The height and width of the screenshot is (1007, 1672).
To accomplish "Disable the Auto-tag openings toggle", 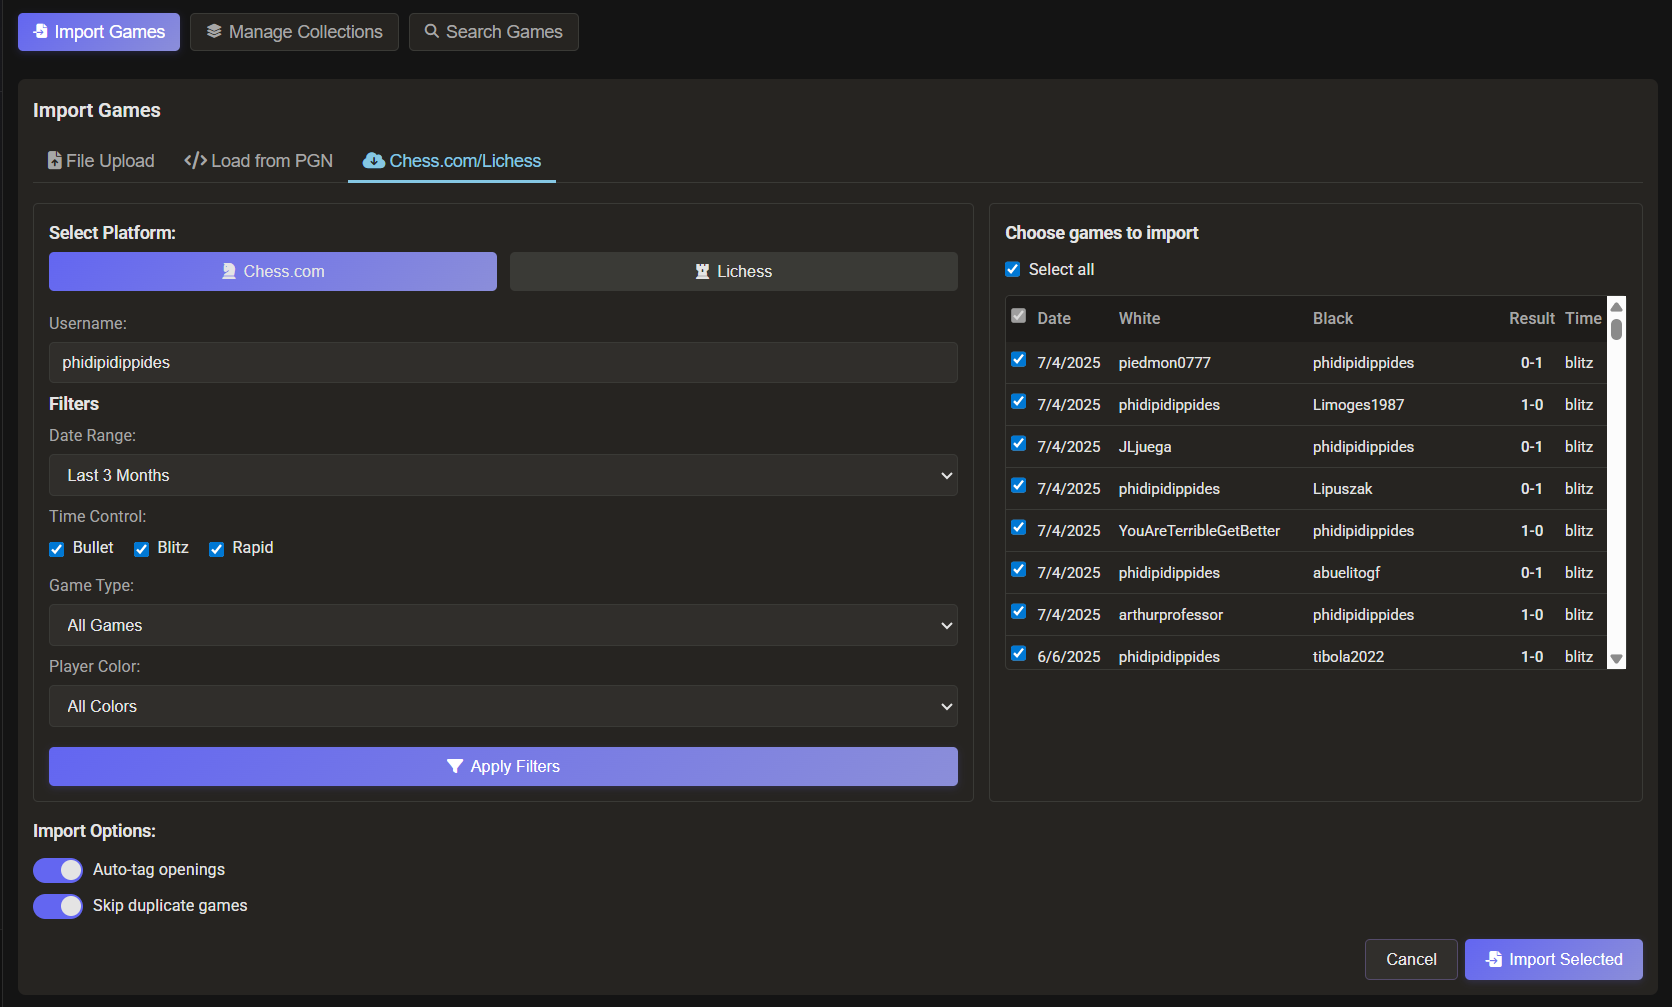I will (58, 870).
